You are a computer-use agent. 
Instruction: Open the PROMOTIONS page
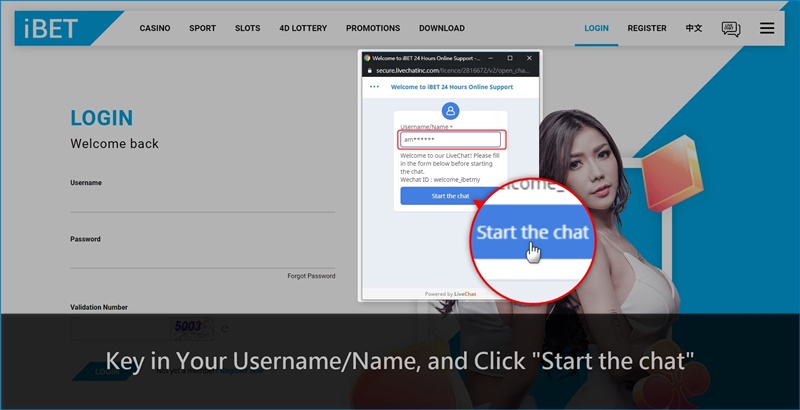tap(373, 29)
